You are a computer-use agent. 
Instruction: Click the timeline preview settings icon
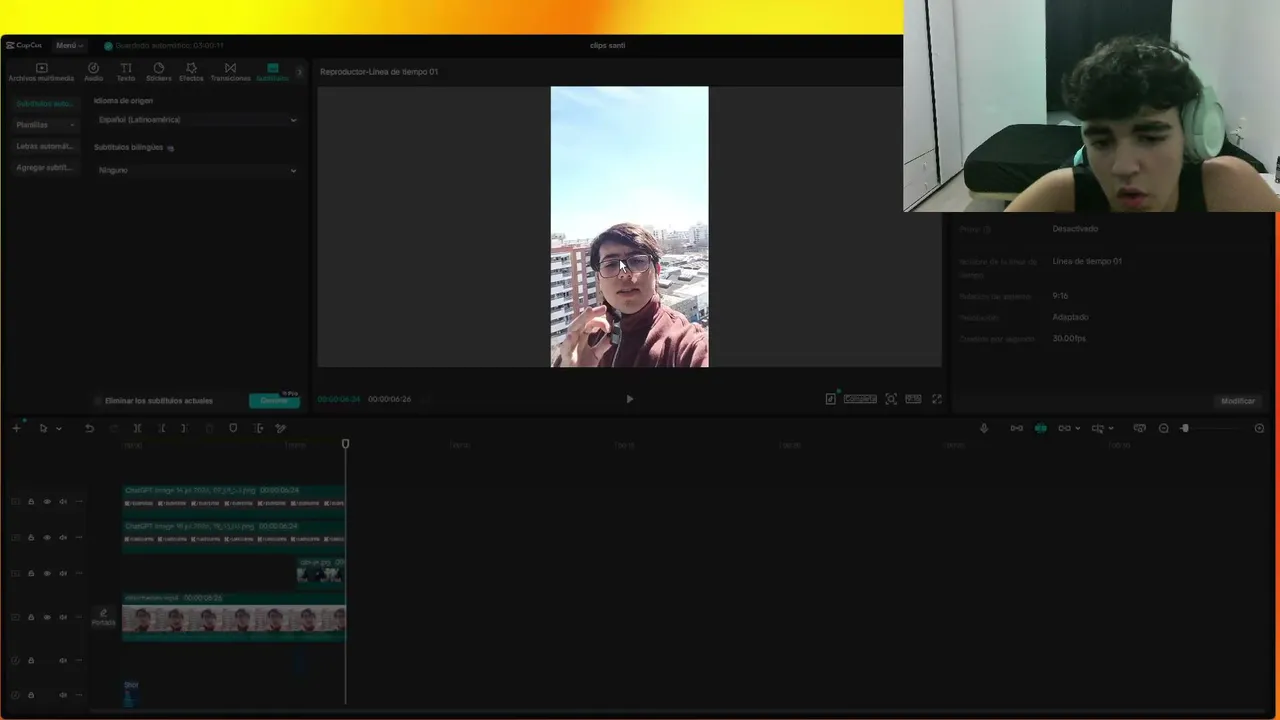tap(1139, 428)
